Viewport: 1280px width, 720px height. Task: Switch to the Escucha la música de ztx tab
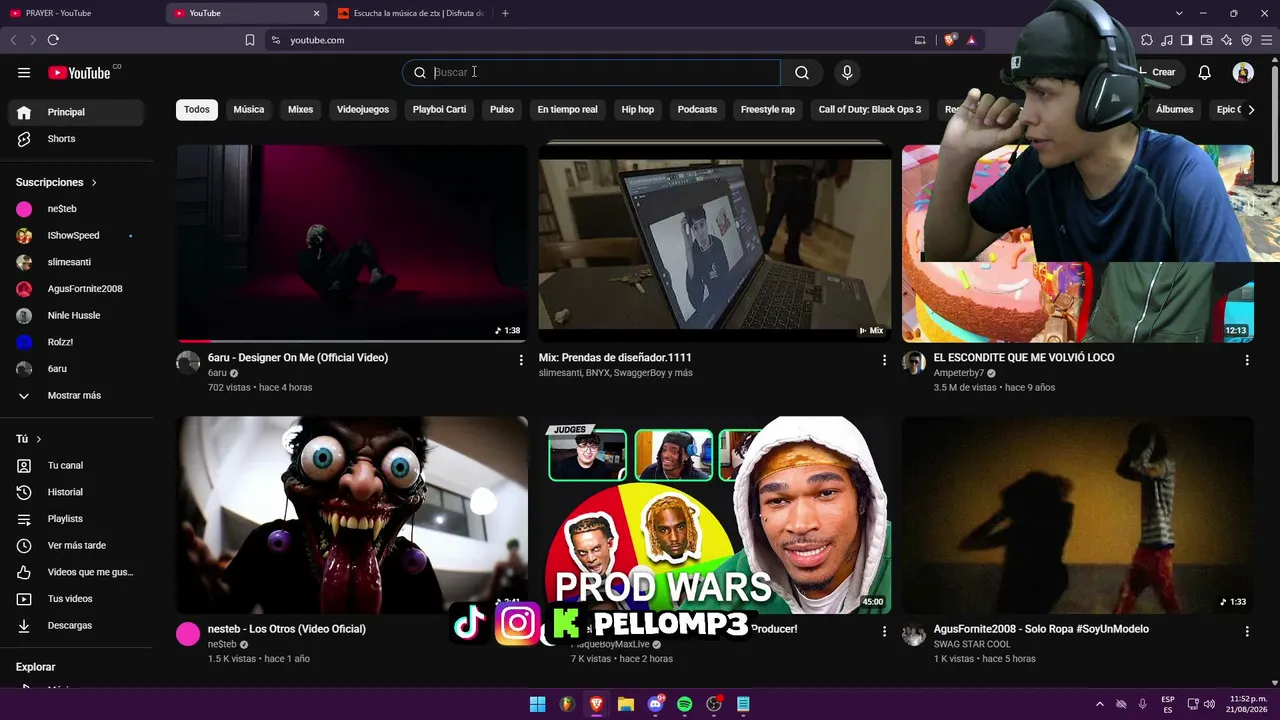pyautogui.click(x=412, y=13)
